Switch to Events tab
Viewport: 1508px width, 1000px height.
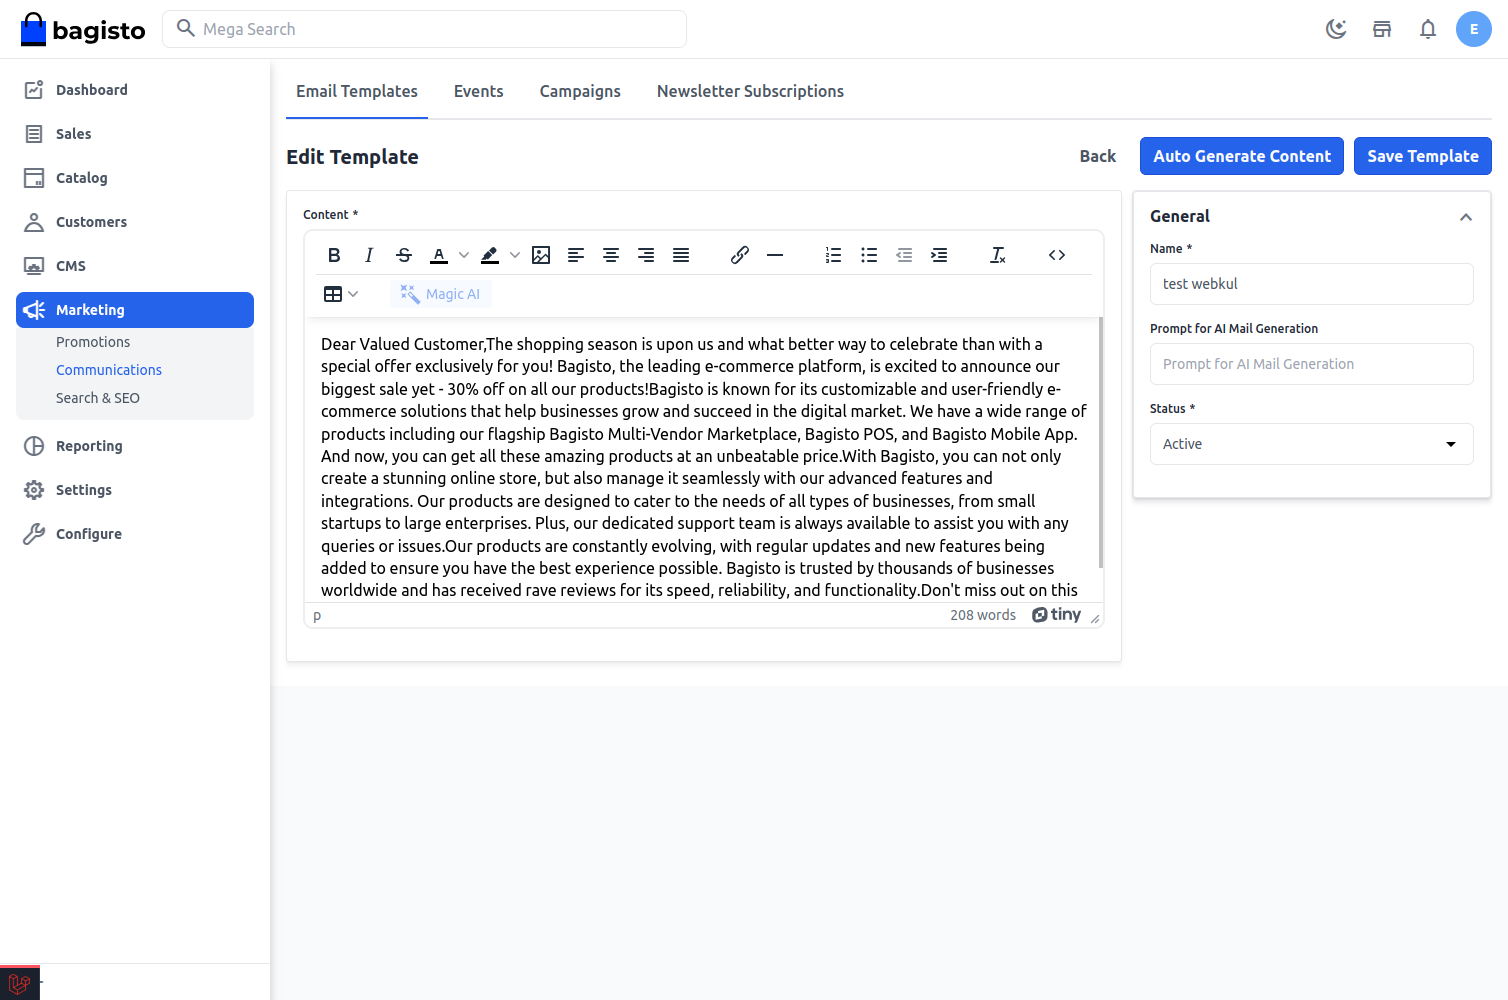(x=479, y=91)
